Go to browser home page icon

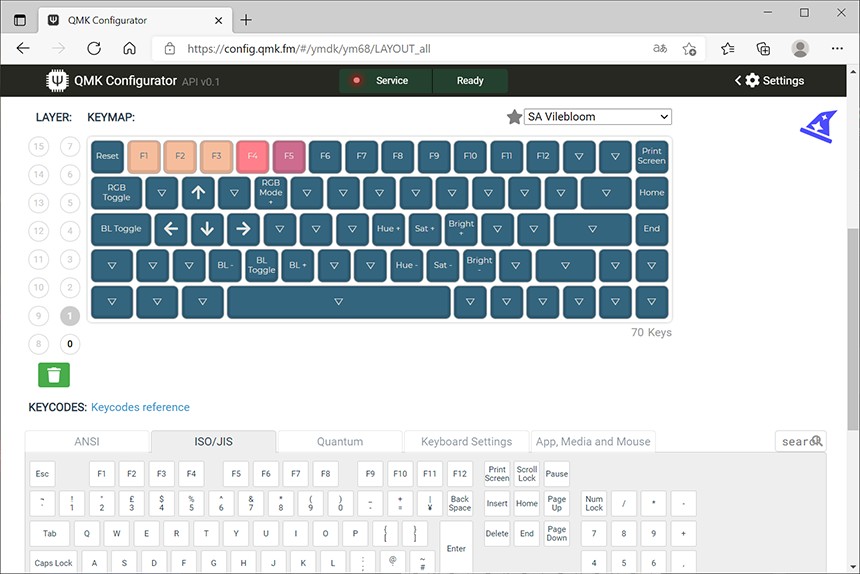coord(129,48)
